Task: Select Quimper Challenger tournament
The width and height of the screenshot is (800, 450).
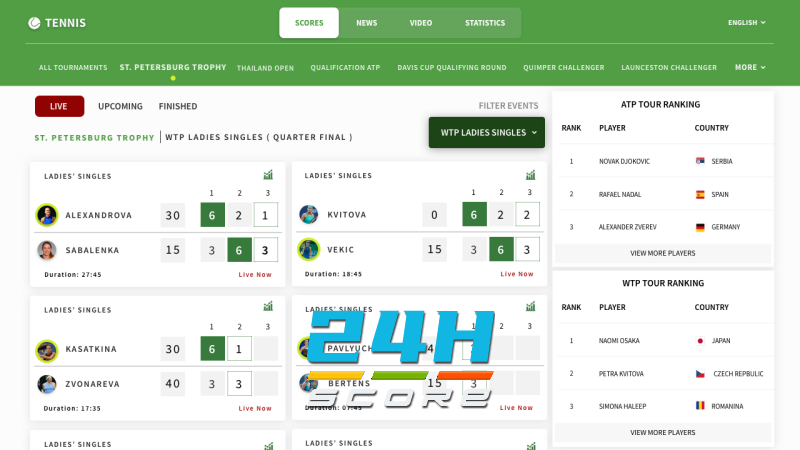Action: [x=564, y=67]
